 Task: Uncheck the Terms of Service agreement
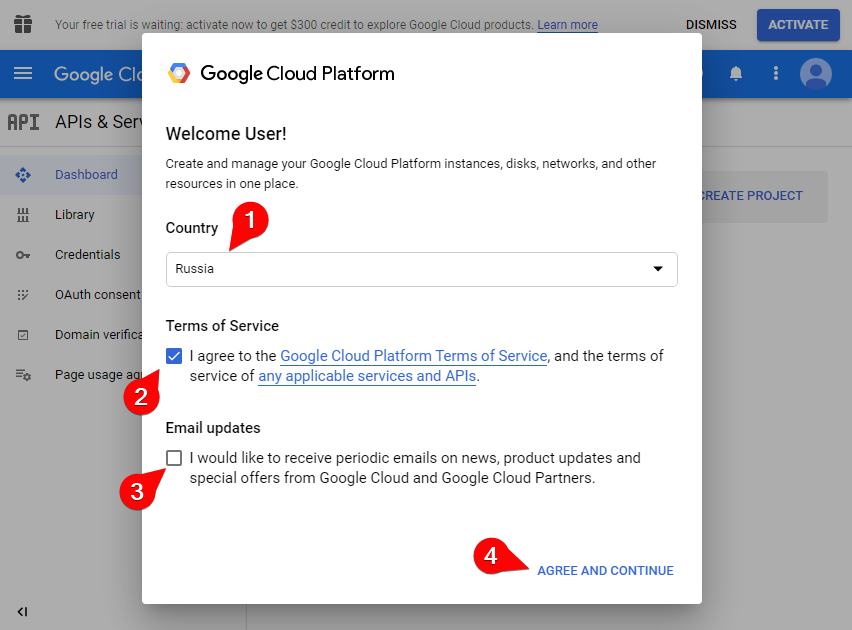pyautogui.click(x=174, y=356)
